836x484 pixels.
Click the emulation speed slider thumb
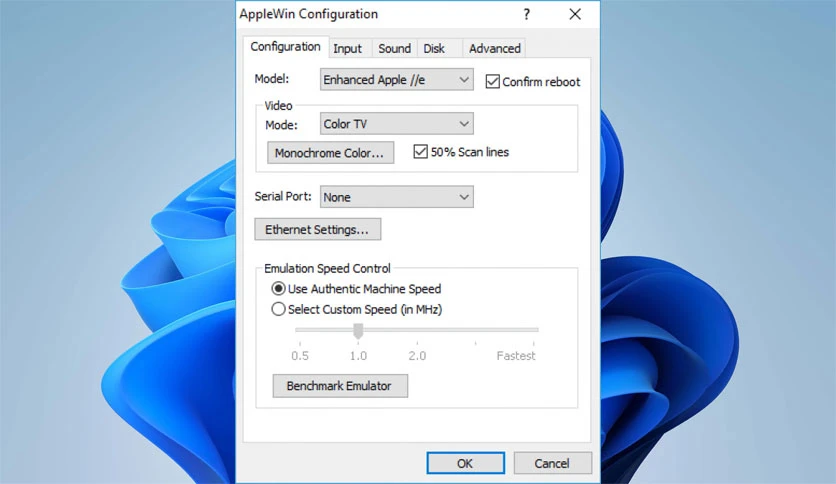(x=358, y=331)
